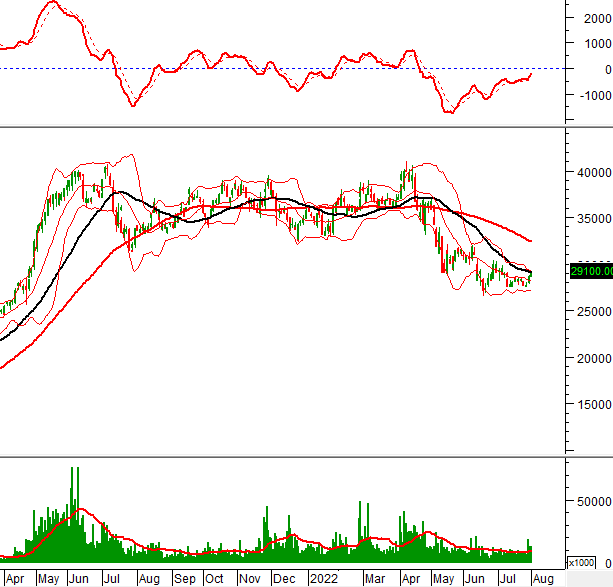Select the Dec month label on time axis
This screenshot has height=587, width=613.
[x=284, y=579]
